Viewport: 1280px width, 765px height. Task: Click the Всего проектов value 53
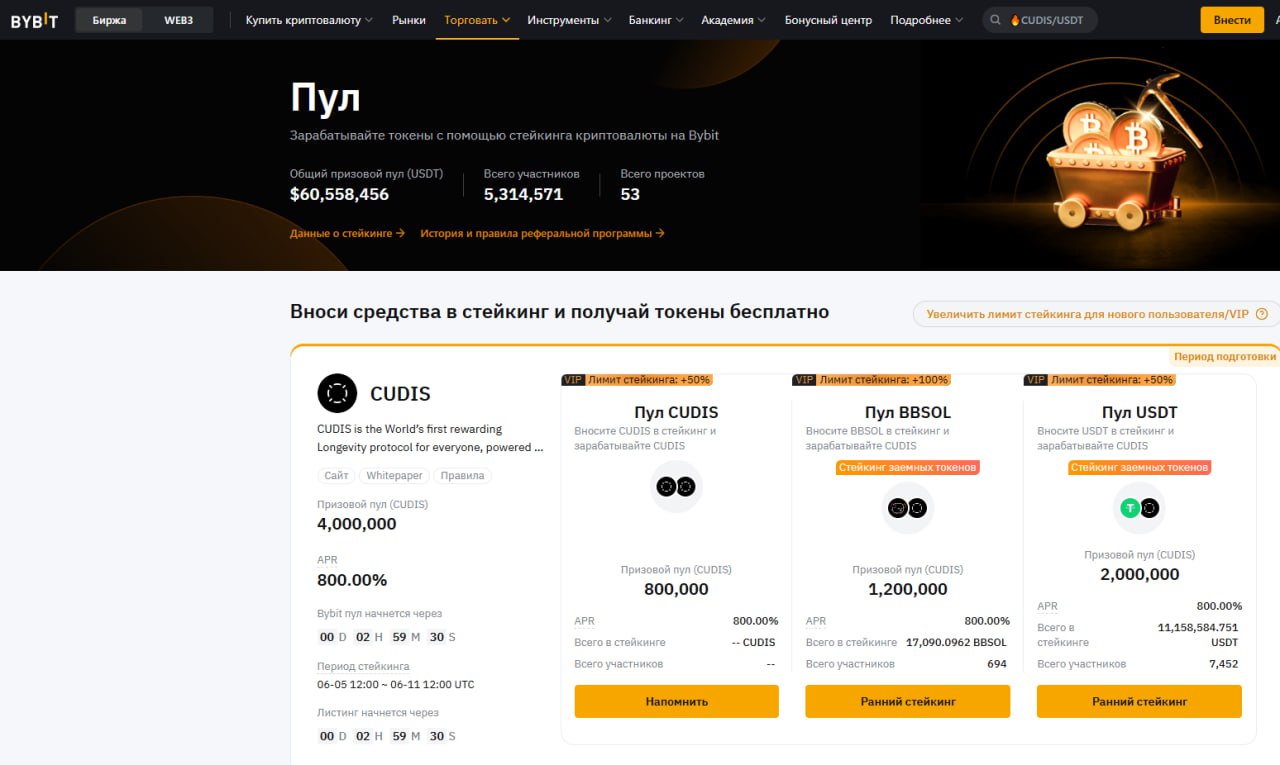click(630, 194)
